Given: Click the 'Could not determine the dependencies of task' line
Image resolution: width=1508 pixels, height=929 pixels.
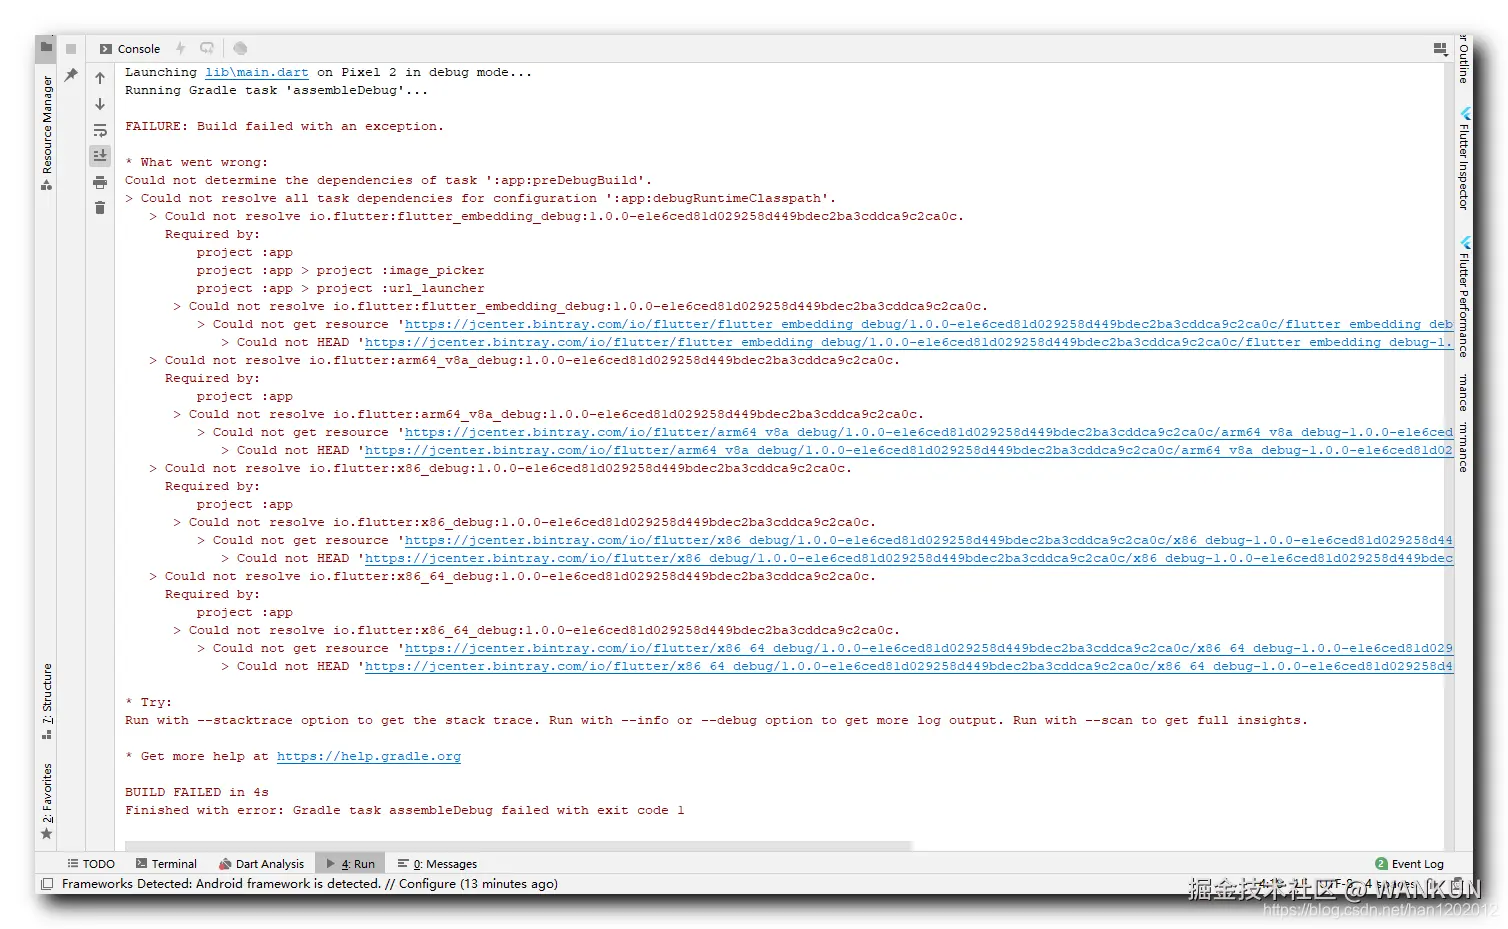Looking at the screenshot, I should point(388,180).
